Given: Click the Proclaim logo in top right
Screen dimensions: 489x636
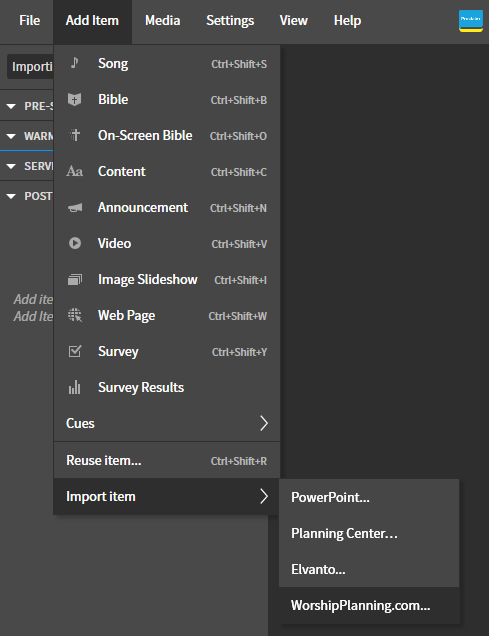Looking at the screenshot, I should click(x=471, y=21).
